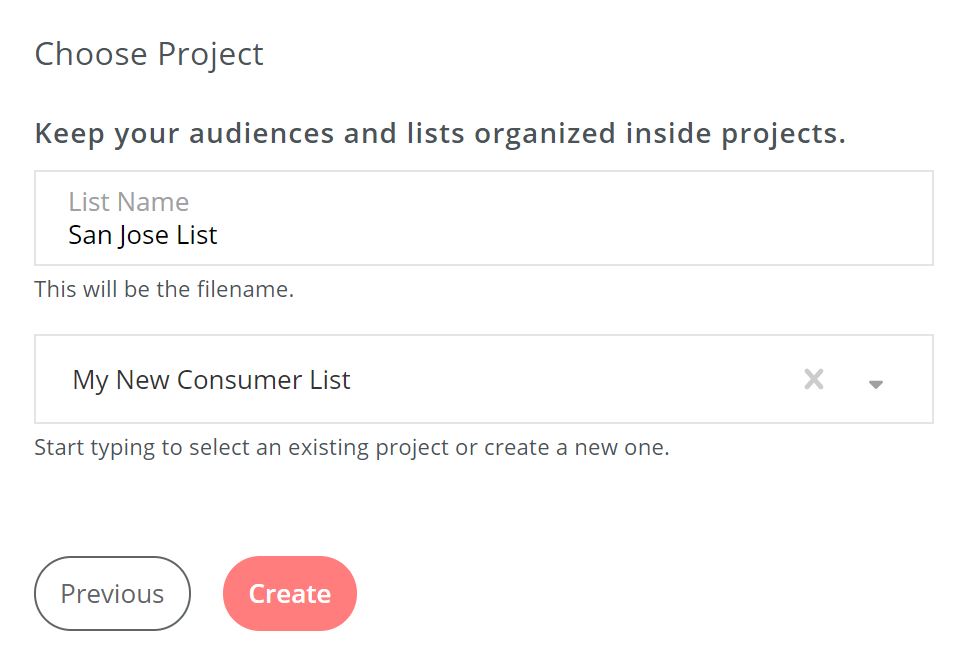The width and height of the screenshot is (979, 649).
Task: Click the small triangle in the project selector
Action: pyautogui.click(x=876, y=383)
